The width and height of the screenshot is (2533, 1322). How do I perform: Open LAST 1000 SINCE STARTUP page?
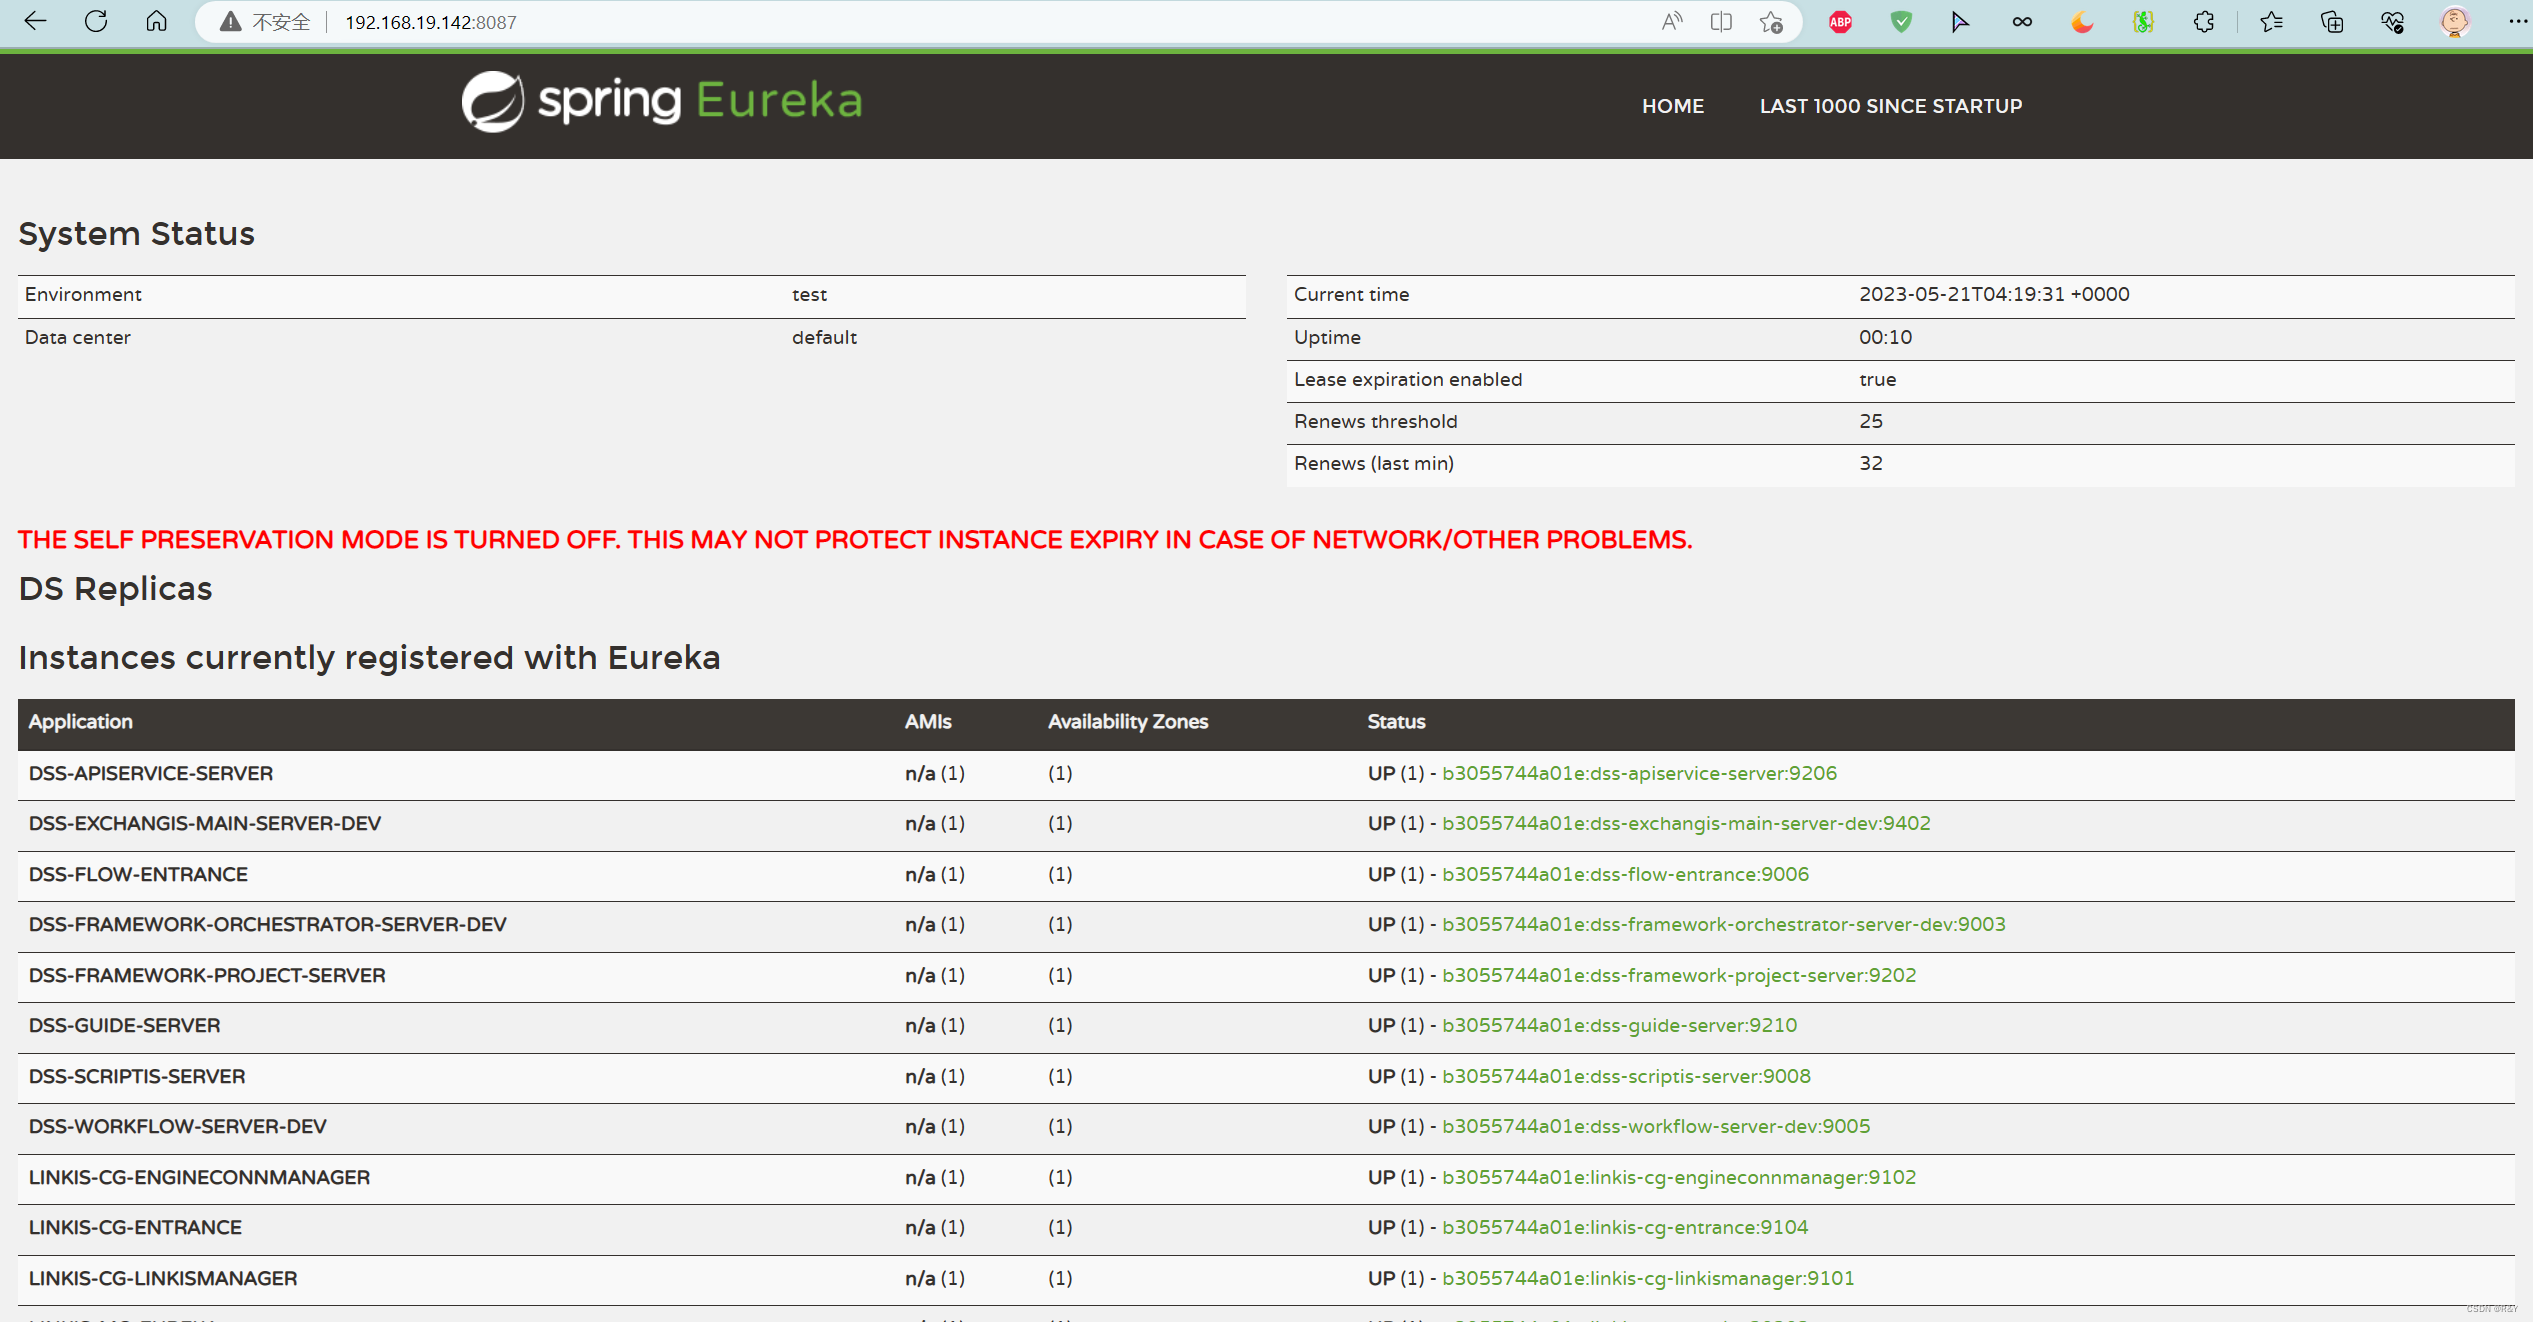click(x=1890, y=106)
